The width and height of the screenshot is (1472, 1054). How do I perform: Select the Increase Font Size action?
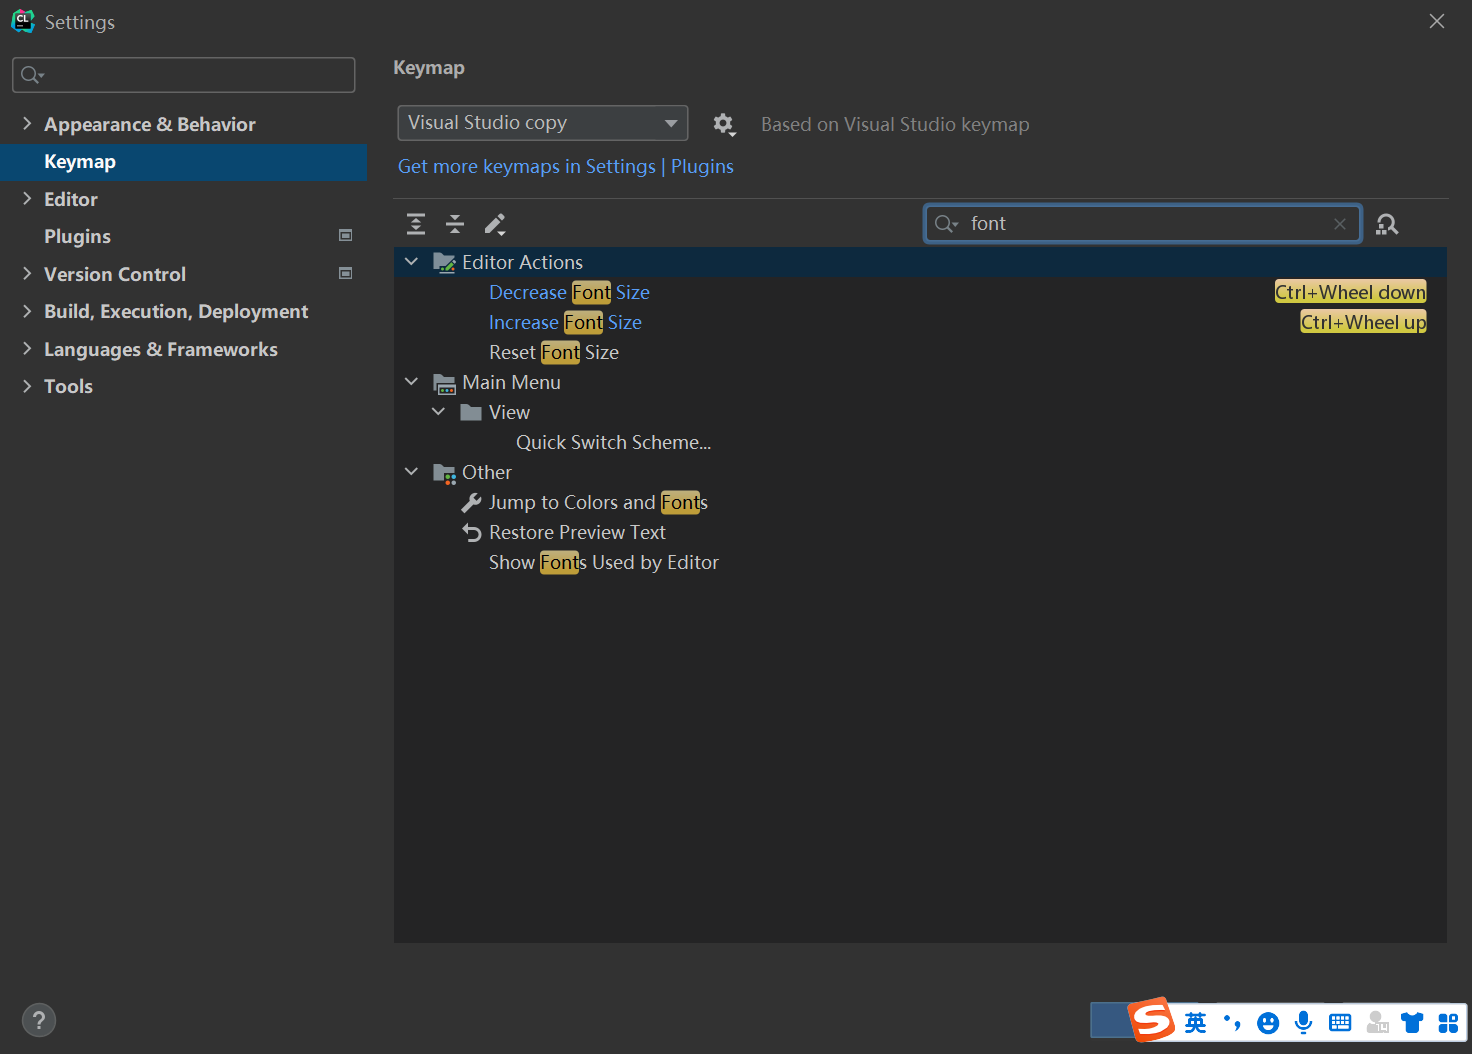(565, 322)
